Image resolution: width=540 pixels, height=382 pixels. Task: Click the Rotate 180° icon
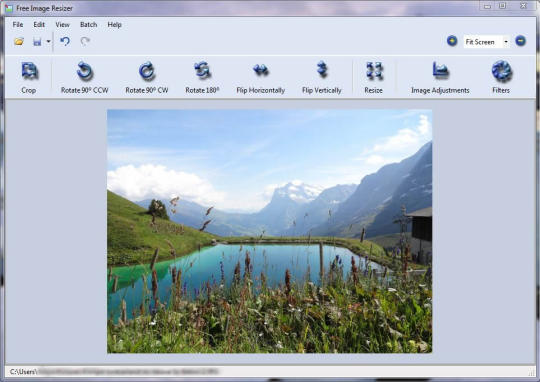pyautogui.click(x=202, y=70)
